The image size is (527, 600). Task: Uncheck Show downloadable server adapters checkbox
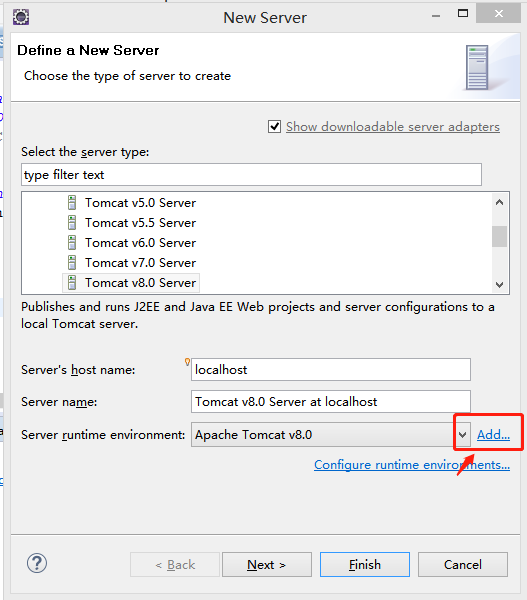pos(274,126)
